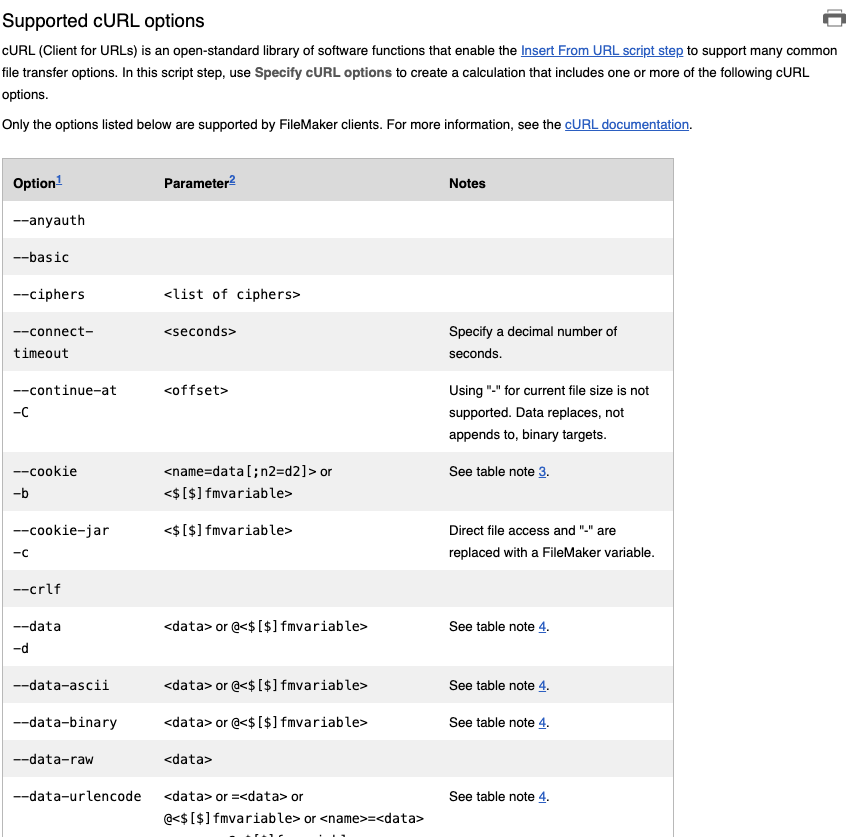The image size is (857, 837).
Task: Open table note 4 in the --data -d row
Action: [542, 627]
